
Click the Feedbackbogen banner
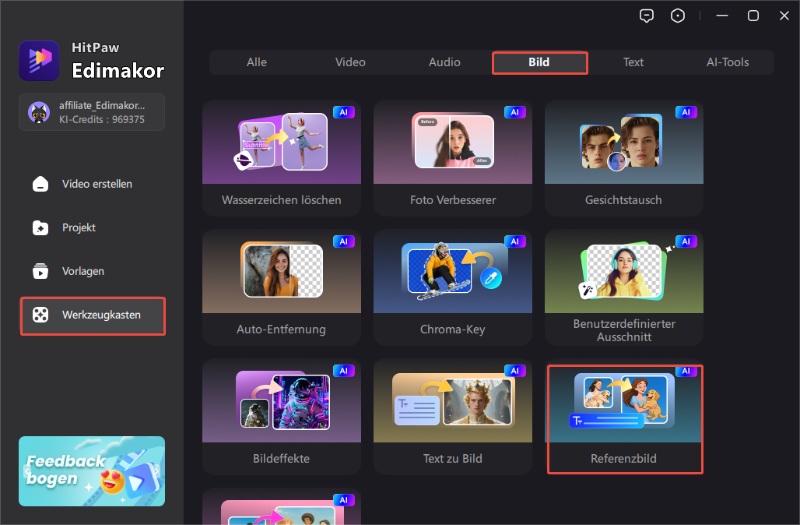click(92, 471)
